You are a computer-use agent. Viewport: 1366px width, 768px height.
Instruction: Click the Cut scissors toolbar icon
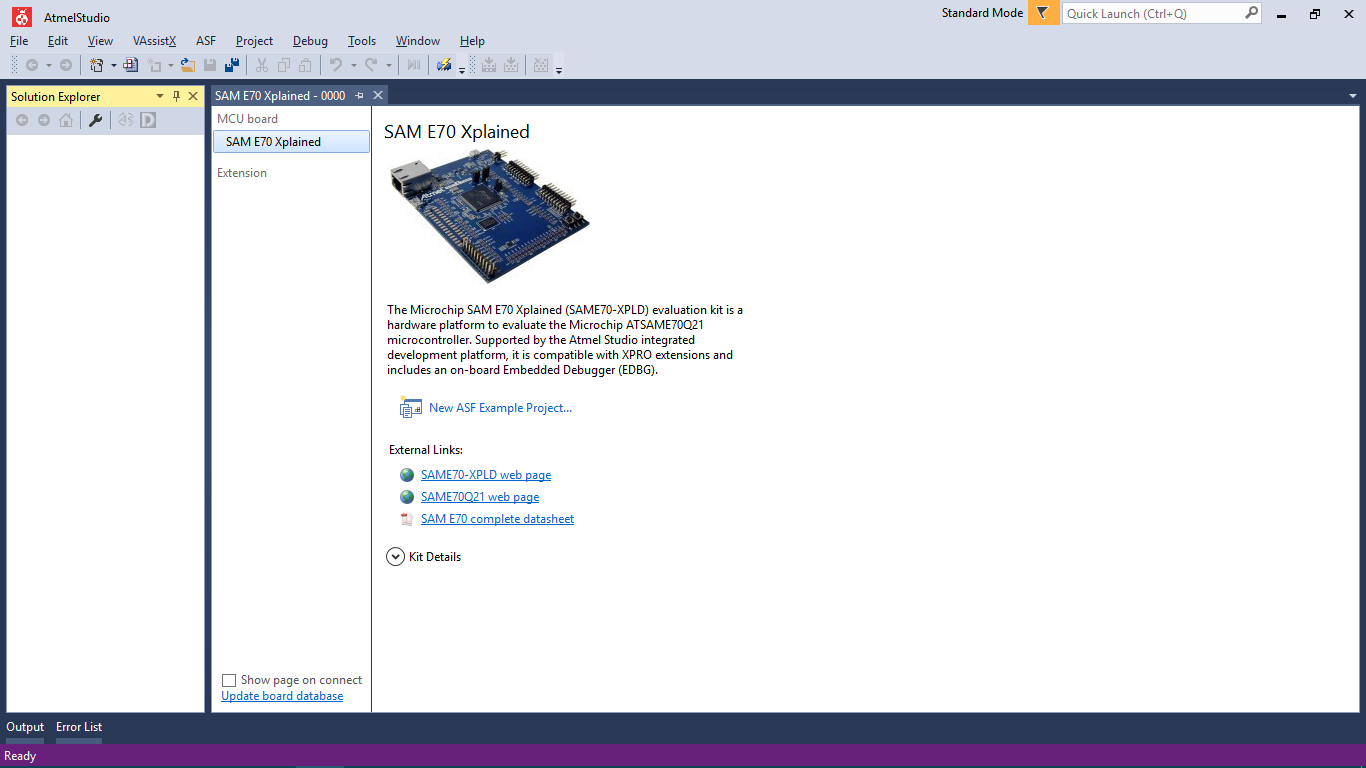coord(261,65)
